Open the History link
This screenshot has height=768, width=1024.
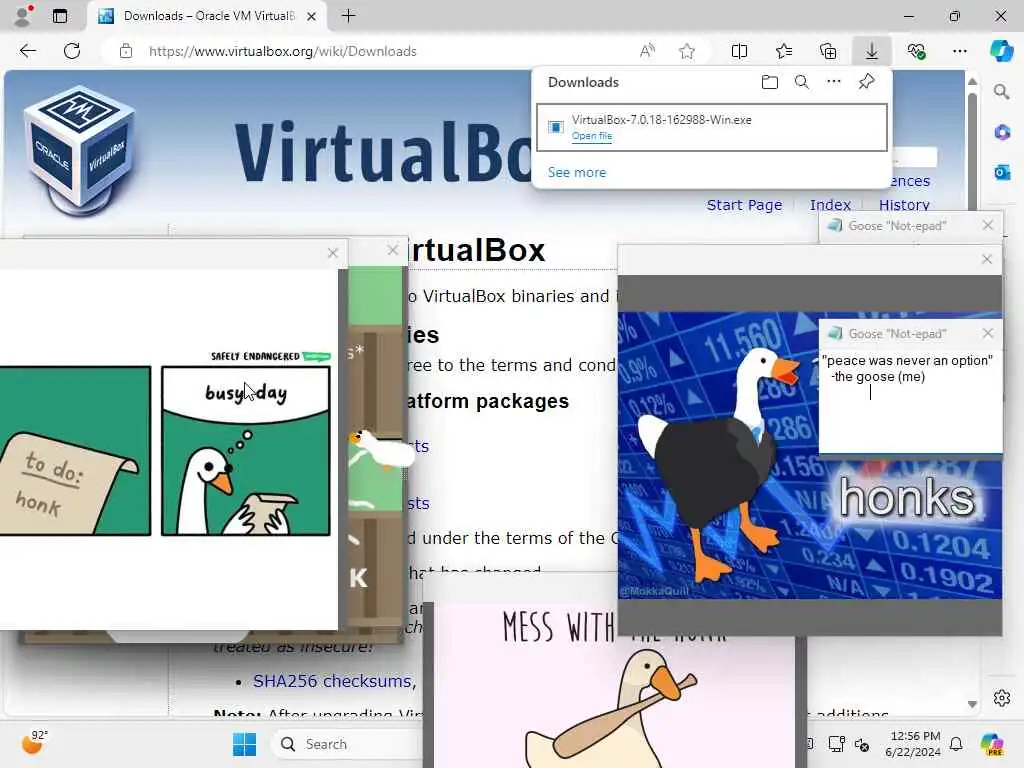[904, 205]
